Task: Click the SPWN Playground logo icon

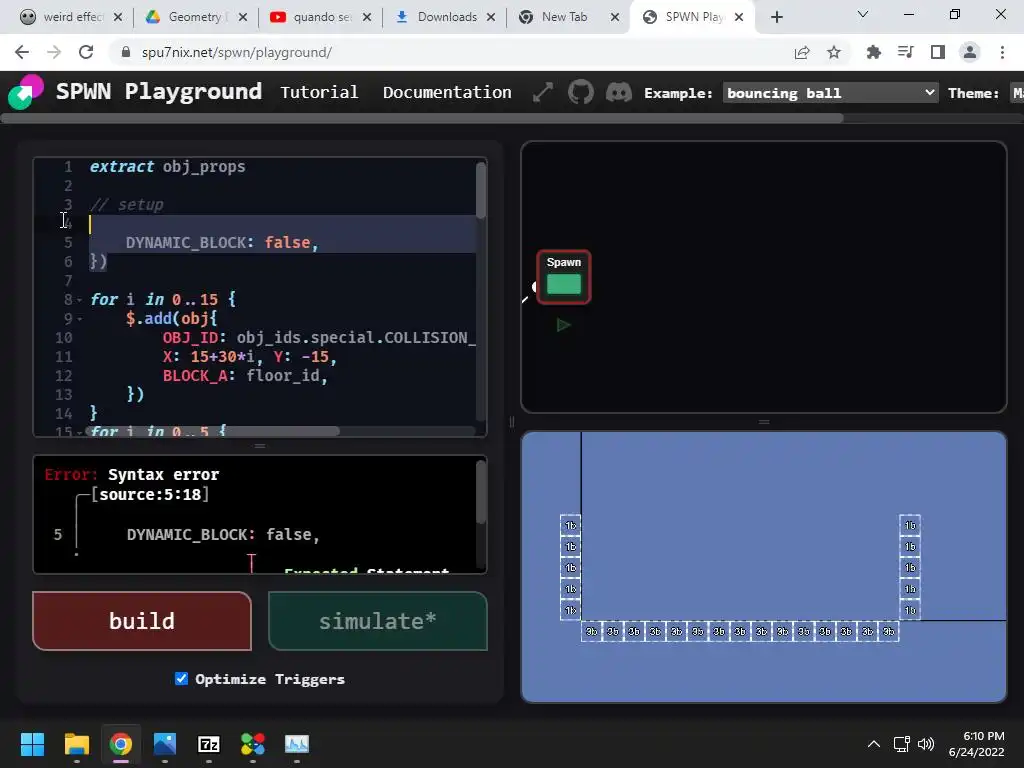Action: (x=25, y=93)
